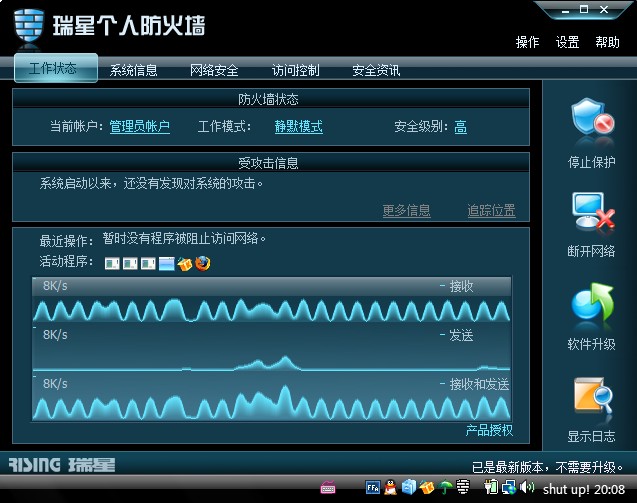
Task: Switch to the 安全资讯 tab
Action: point(376,70)
